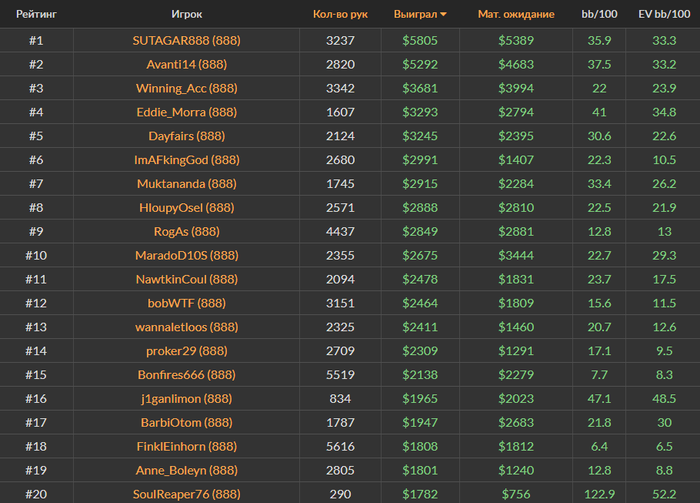Image resolution: width=700 pixels, height=503 pixels.
Task: Open Anne_Boleyn (888) player profile
Action: 186,470
